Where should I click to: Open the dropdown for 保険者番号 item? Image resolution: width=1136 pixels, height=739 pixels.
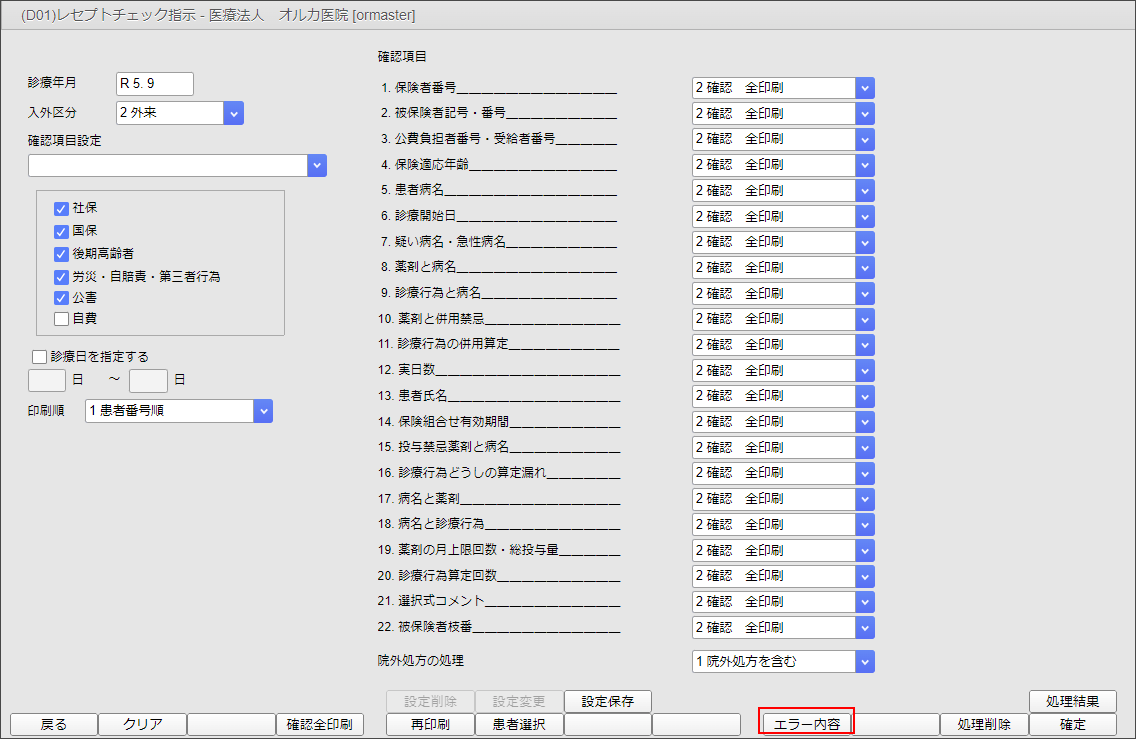click(x=865, y=87)
